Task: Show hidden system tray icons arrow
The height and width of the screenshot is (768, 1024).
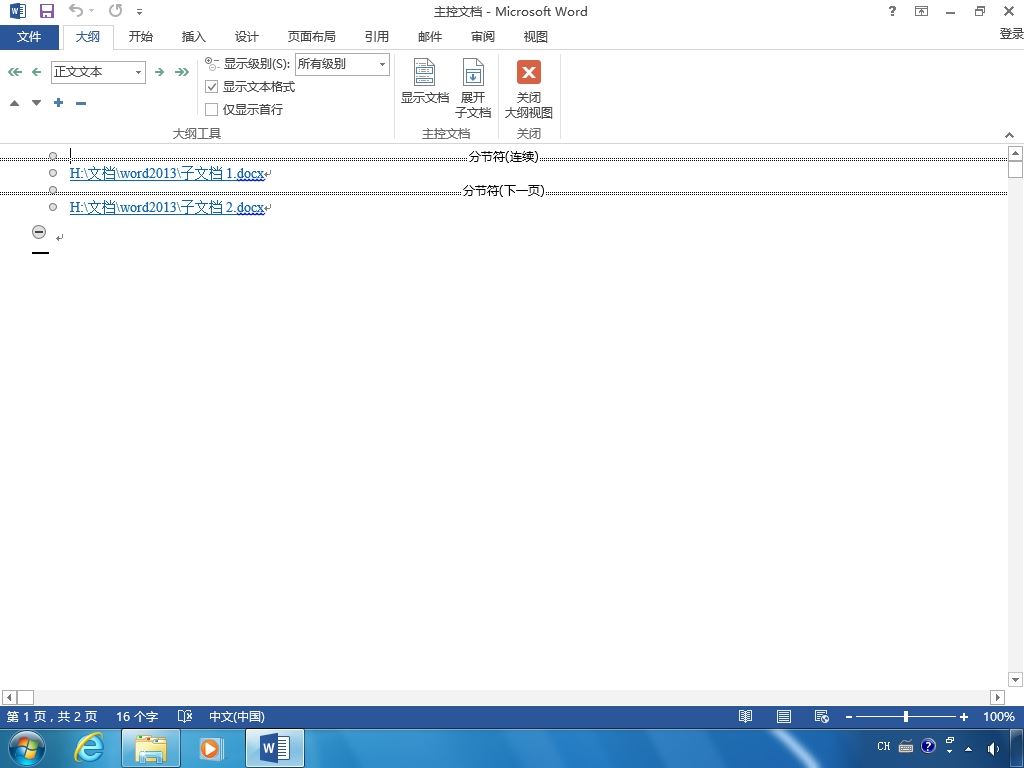Action: (968, 748)
